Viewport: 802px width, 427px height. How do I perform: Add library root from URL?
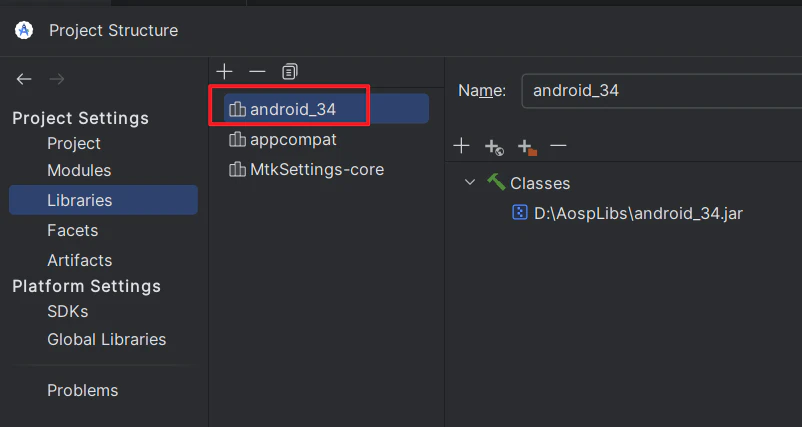tap(494, 147)
